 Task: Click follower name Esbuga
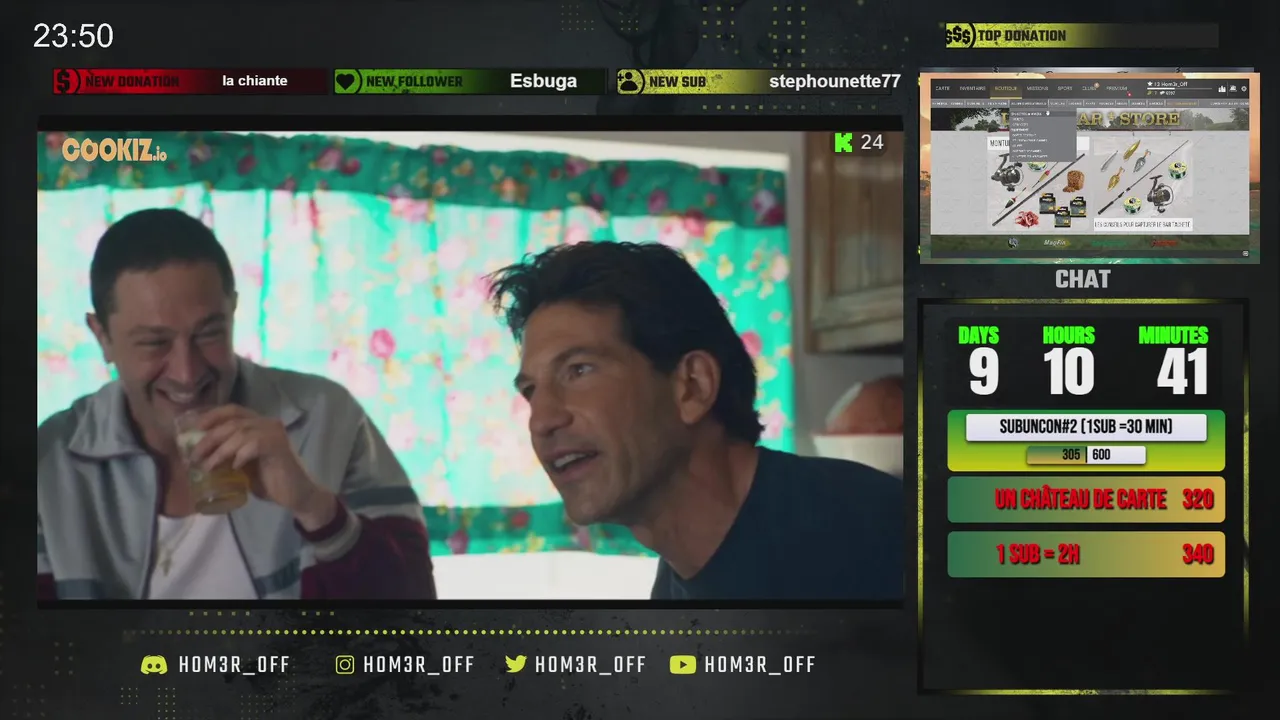[x=543, y=81]
